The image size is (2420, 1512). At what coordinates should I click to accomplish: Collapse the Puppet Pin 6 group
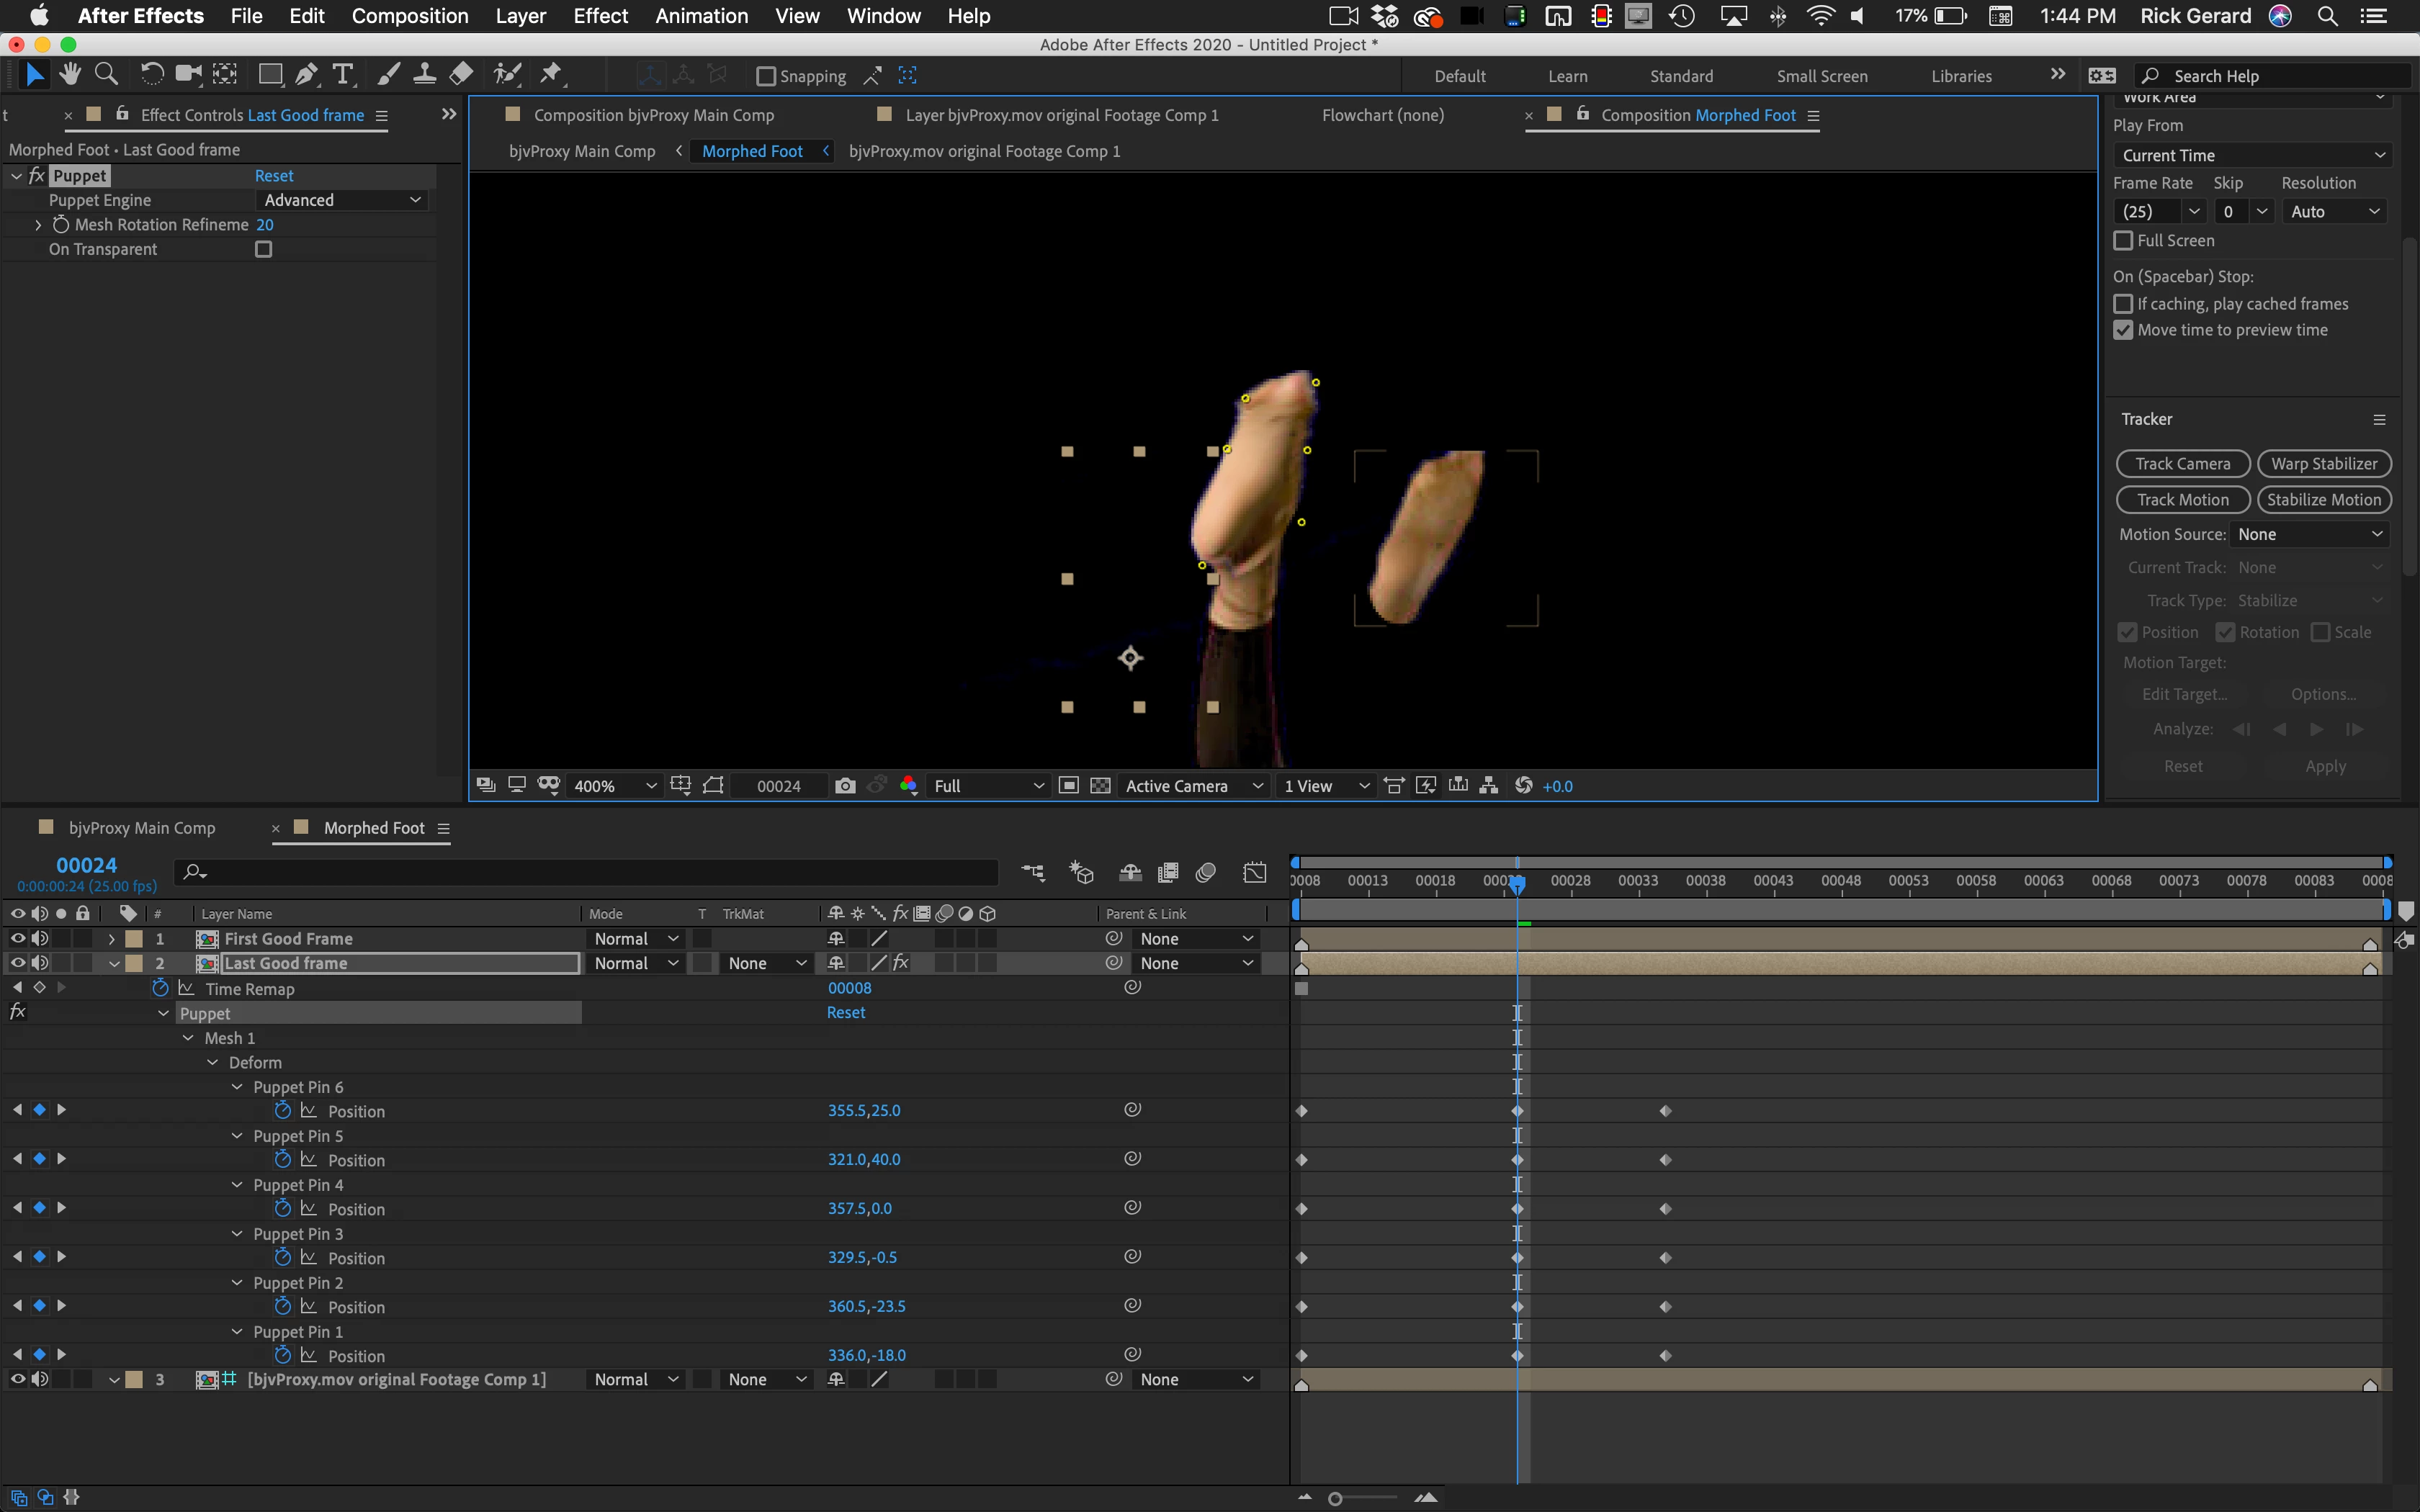click(237, 1087)
